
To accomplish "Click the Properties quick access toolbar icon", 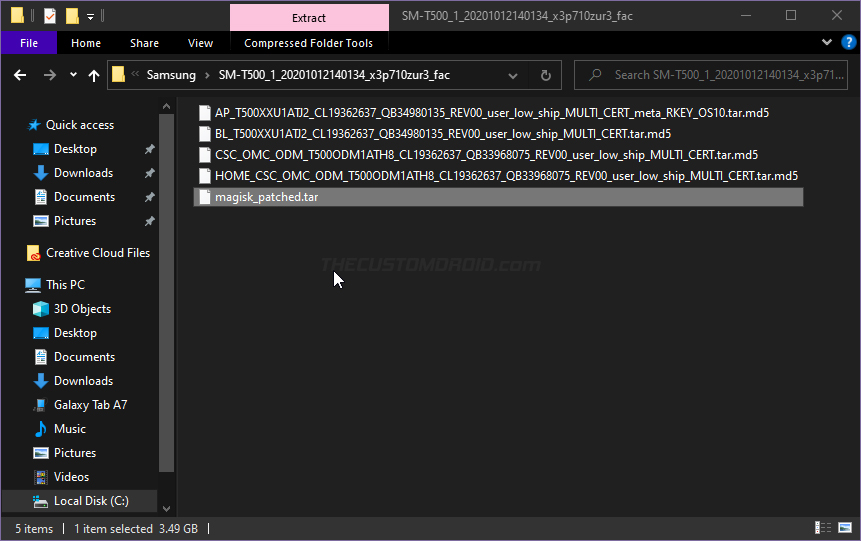I will point(50,16).
